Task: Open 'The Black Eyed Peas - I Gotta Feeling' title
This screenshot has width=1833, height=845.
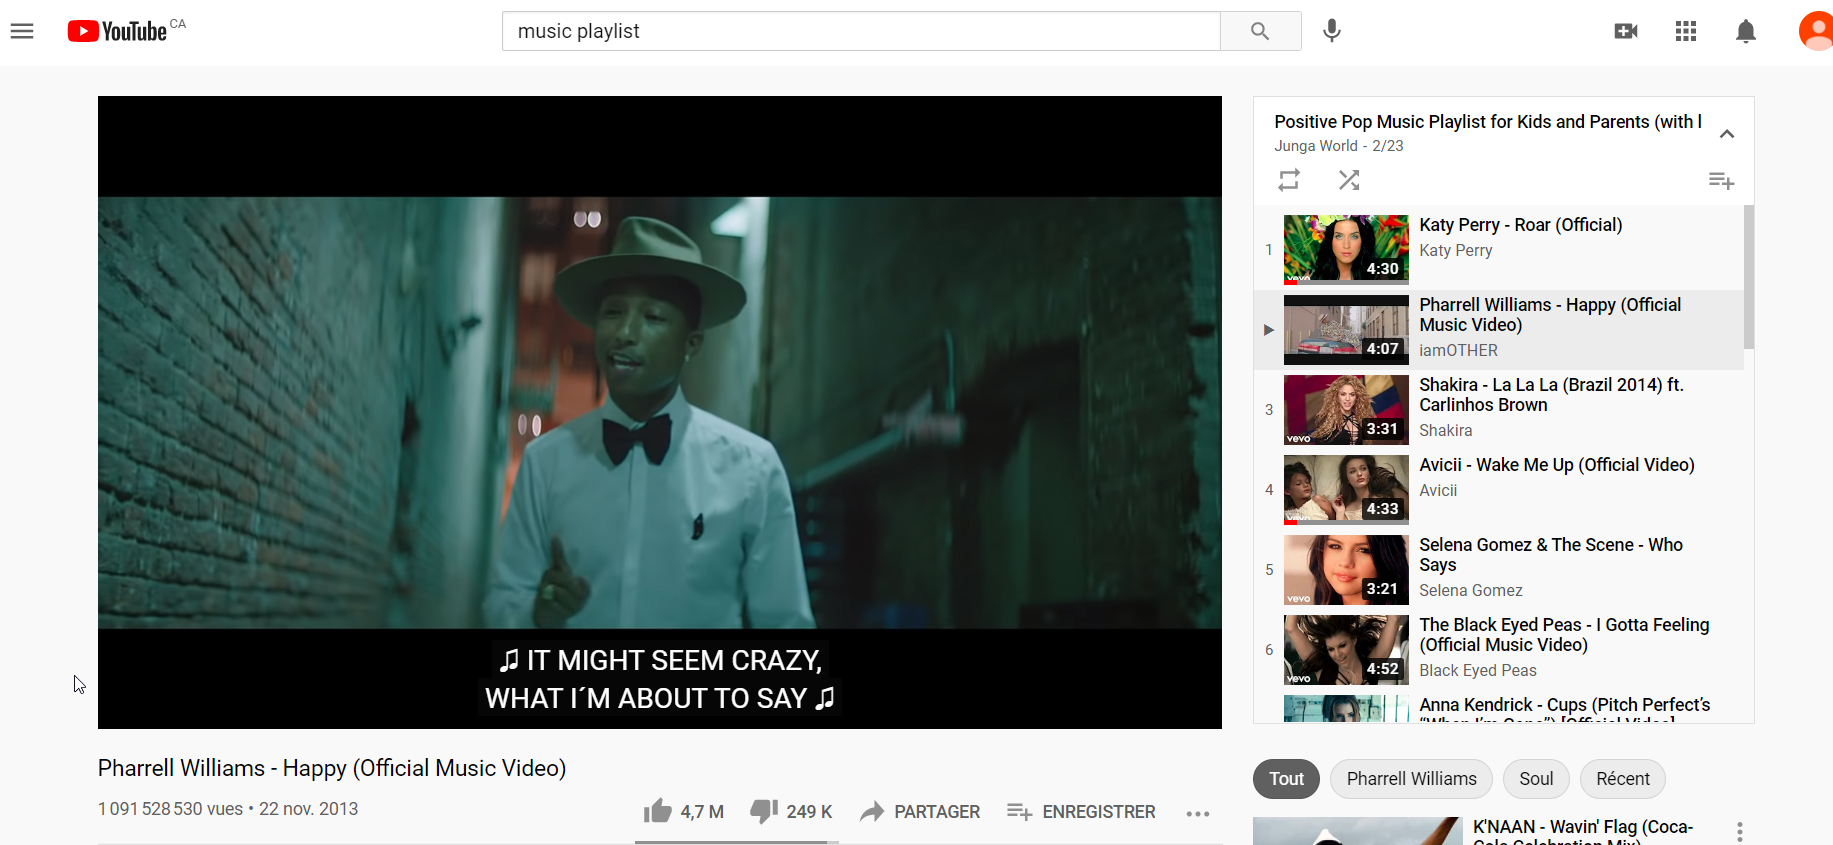Action: [1564, 635]
